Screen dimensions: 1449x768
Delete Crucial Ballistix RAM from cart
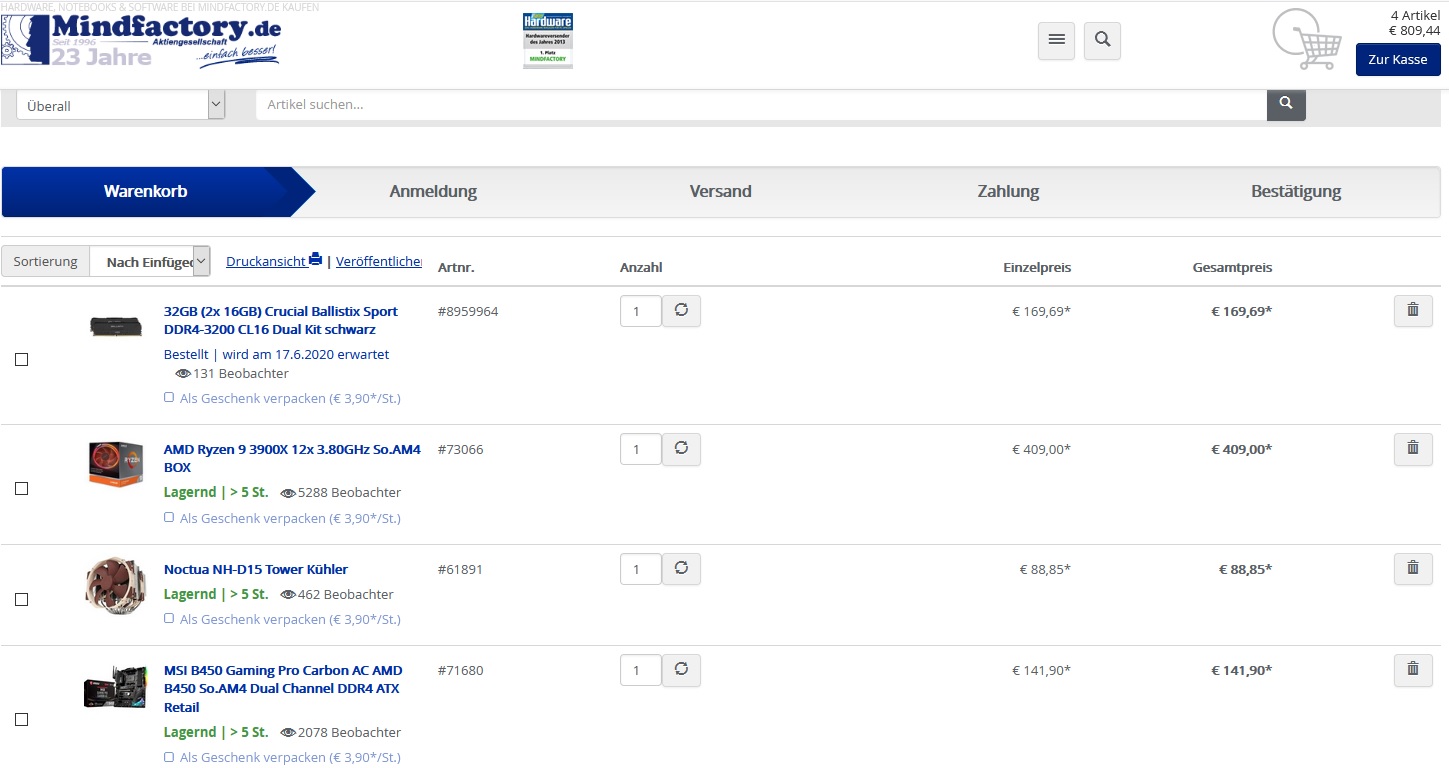point(1413,311)
